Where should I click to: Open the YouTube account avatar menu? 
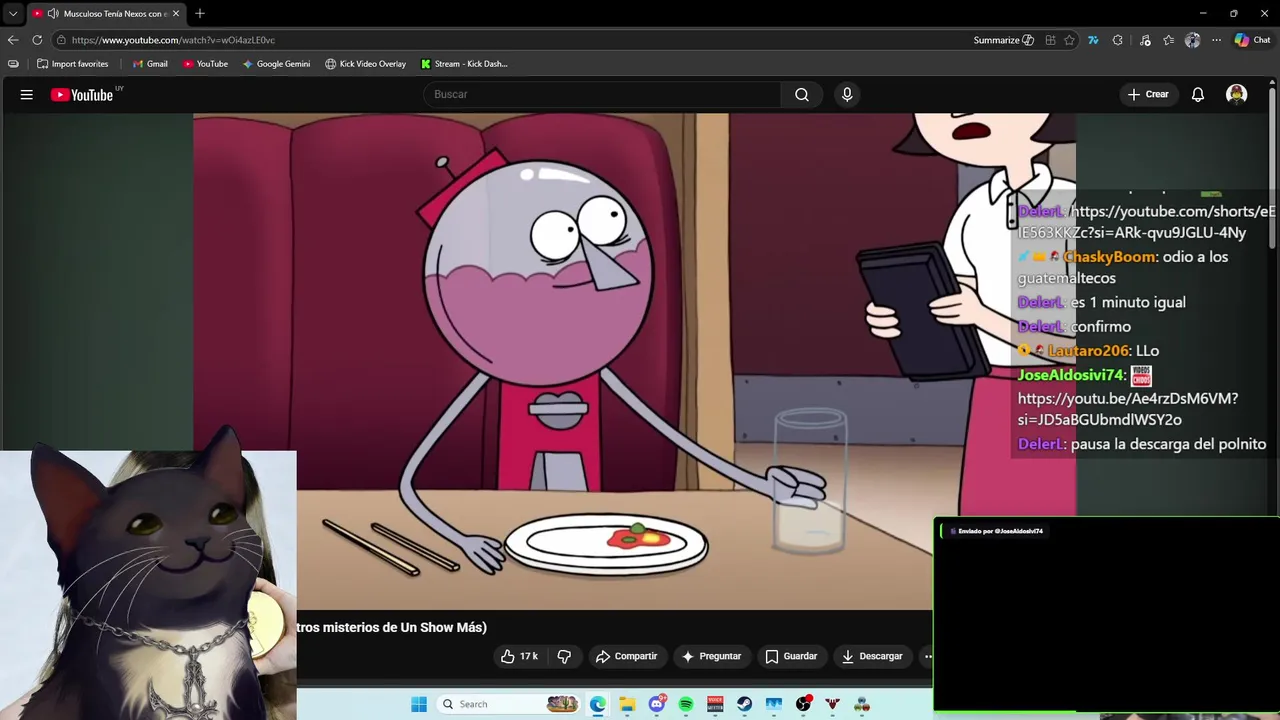(1237, 94)
